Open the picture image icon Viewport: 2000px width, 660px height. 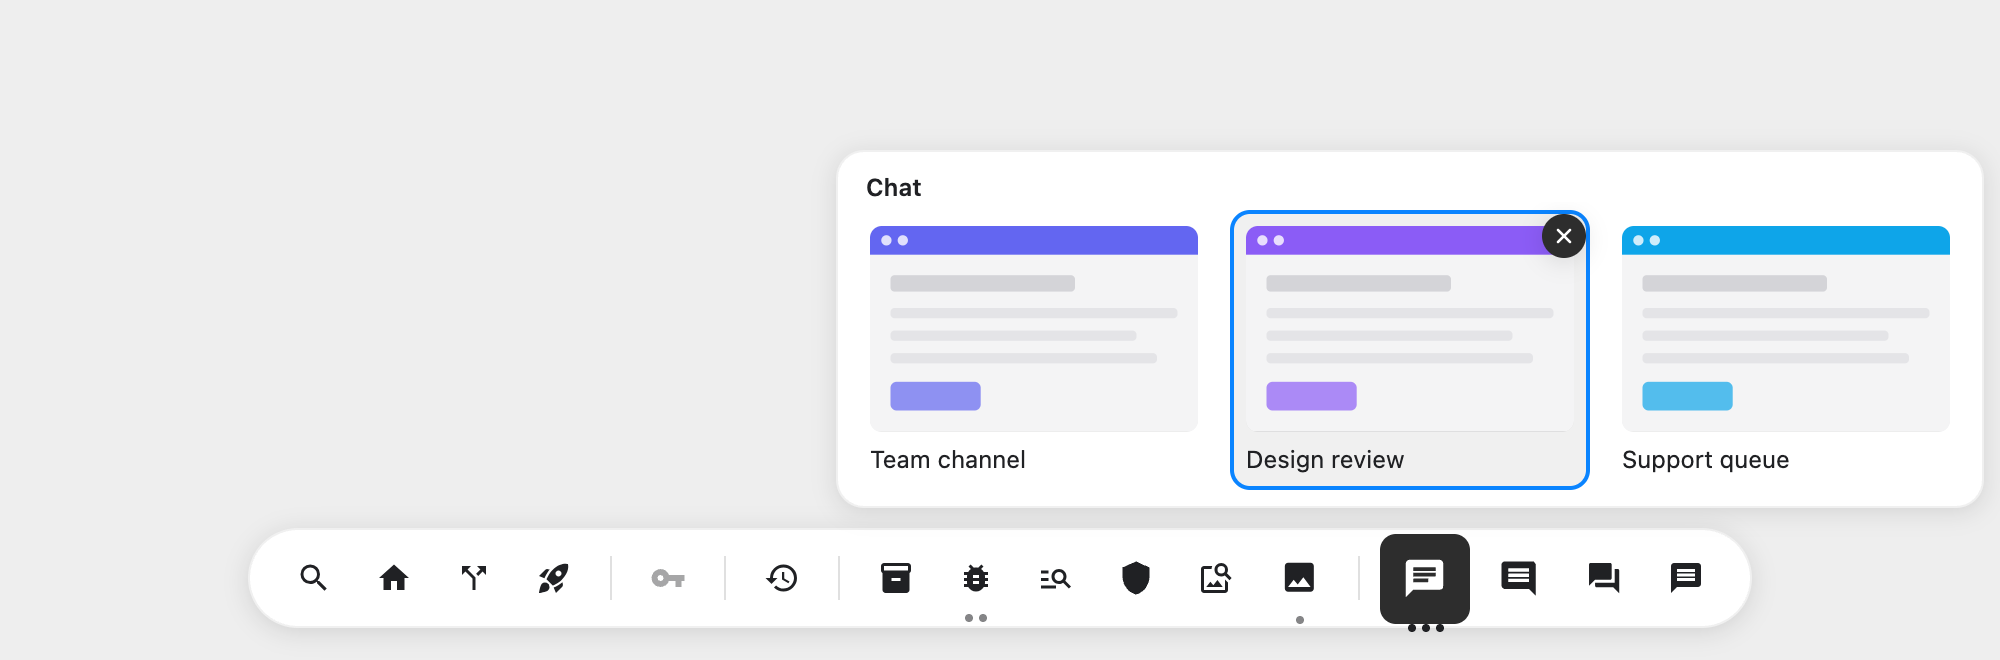click(1299, 578)
